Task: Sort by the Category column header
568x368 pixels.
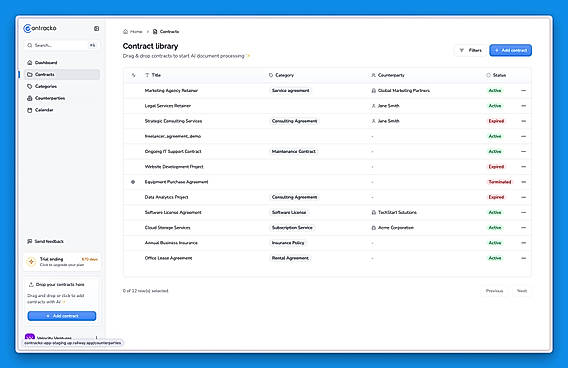Action: pyautogui.click(x=281, y=75)
